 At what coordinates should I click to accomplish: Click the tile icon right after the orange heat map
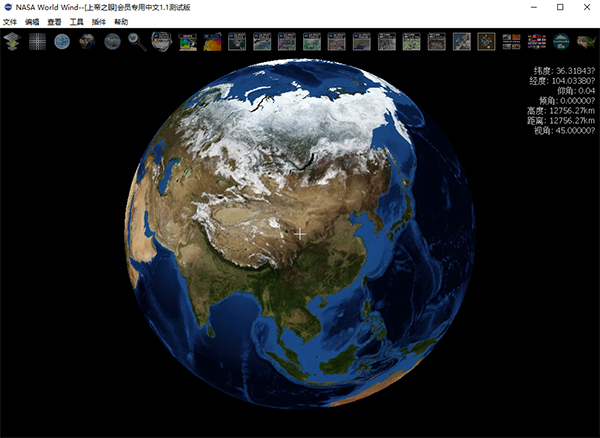(x=237, y=42)
